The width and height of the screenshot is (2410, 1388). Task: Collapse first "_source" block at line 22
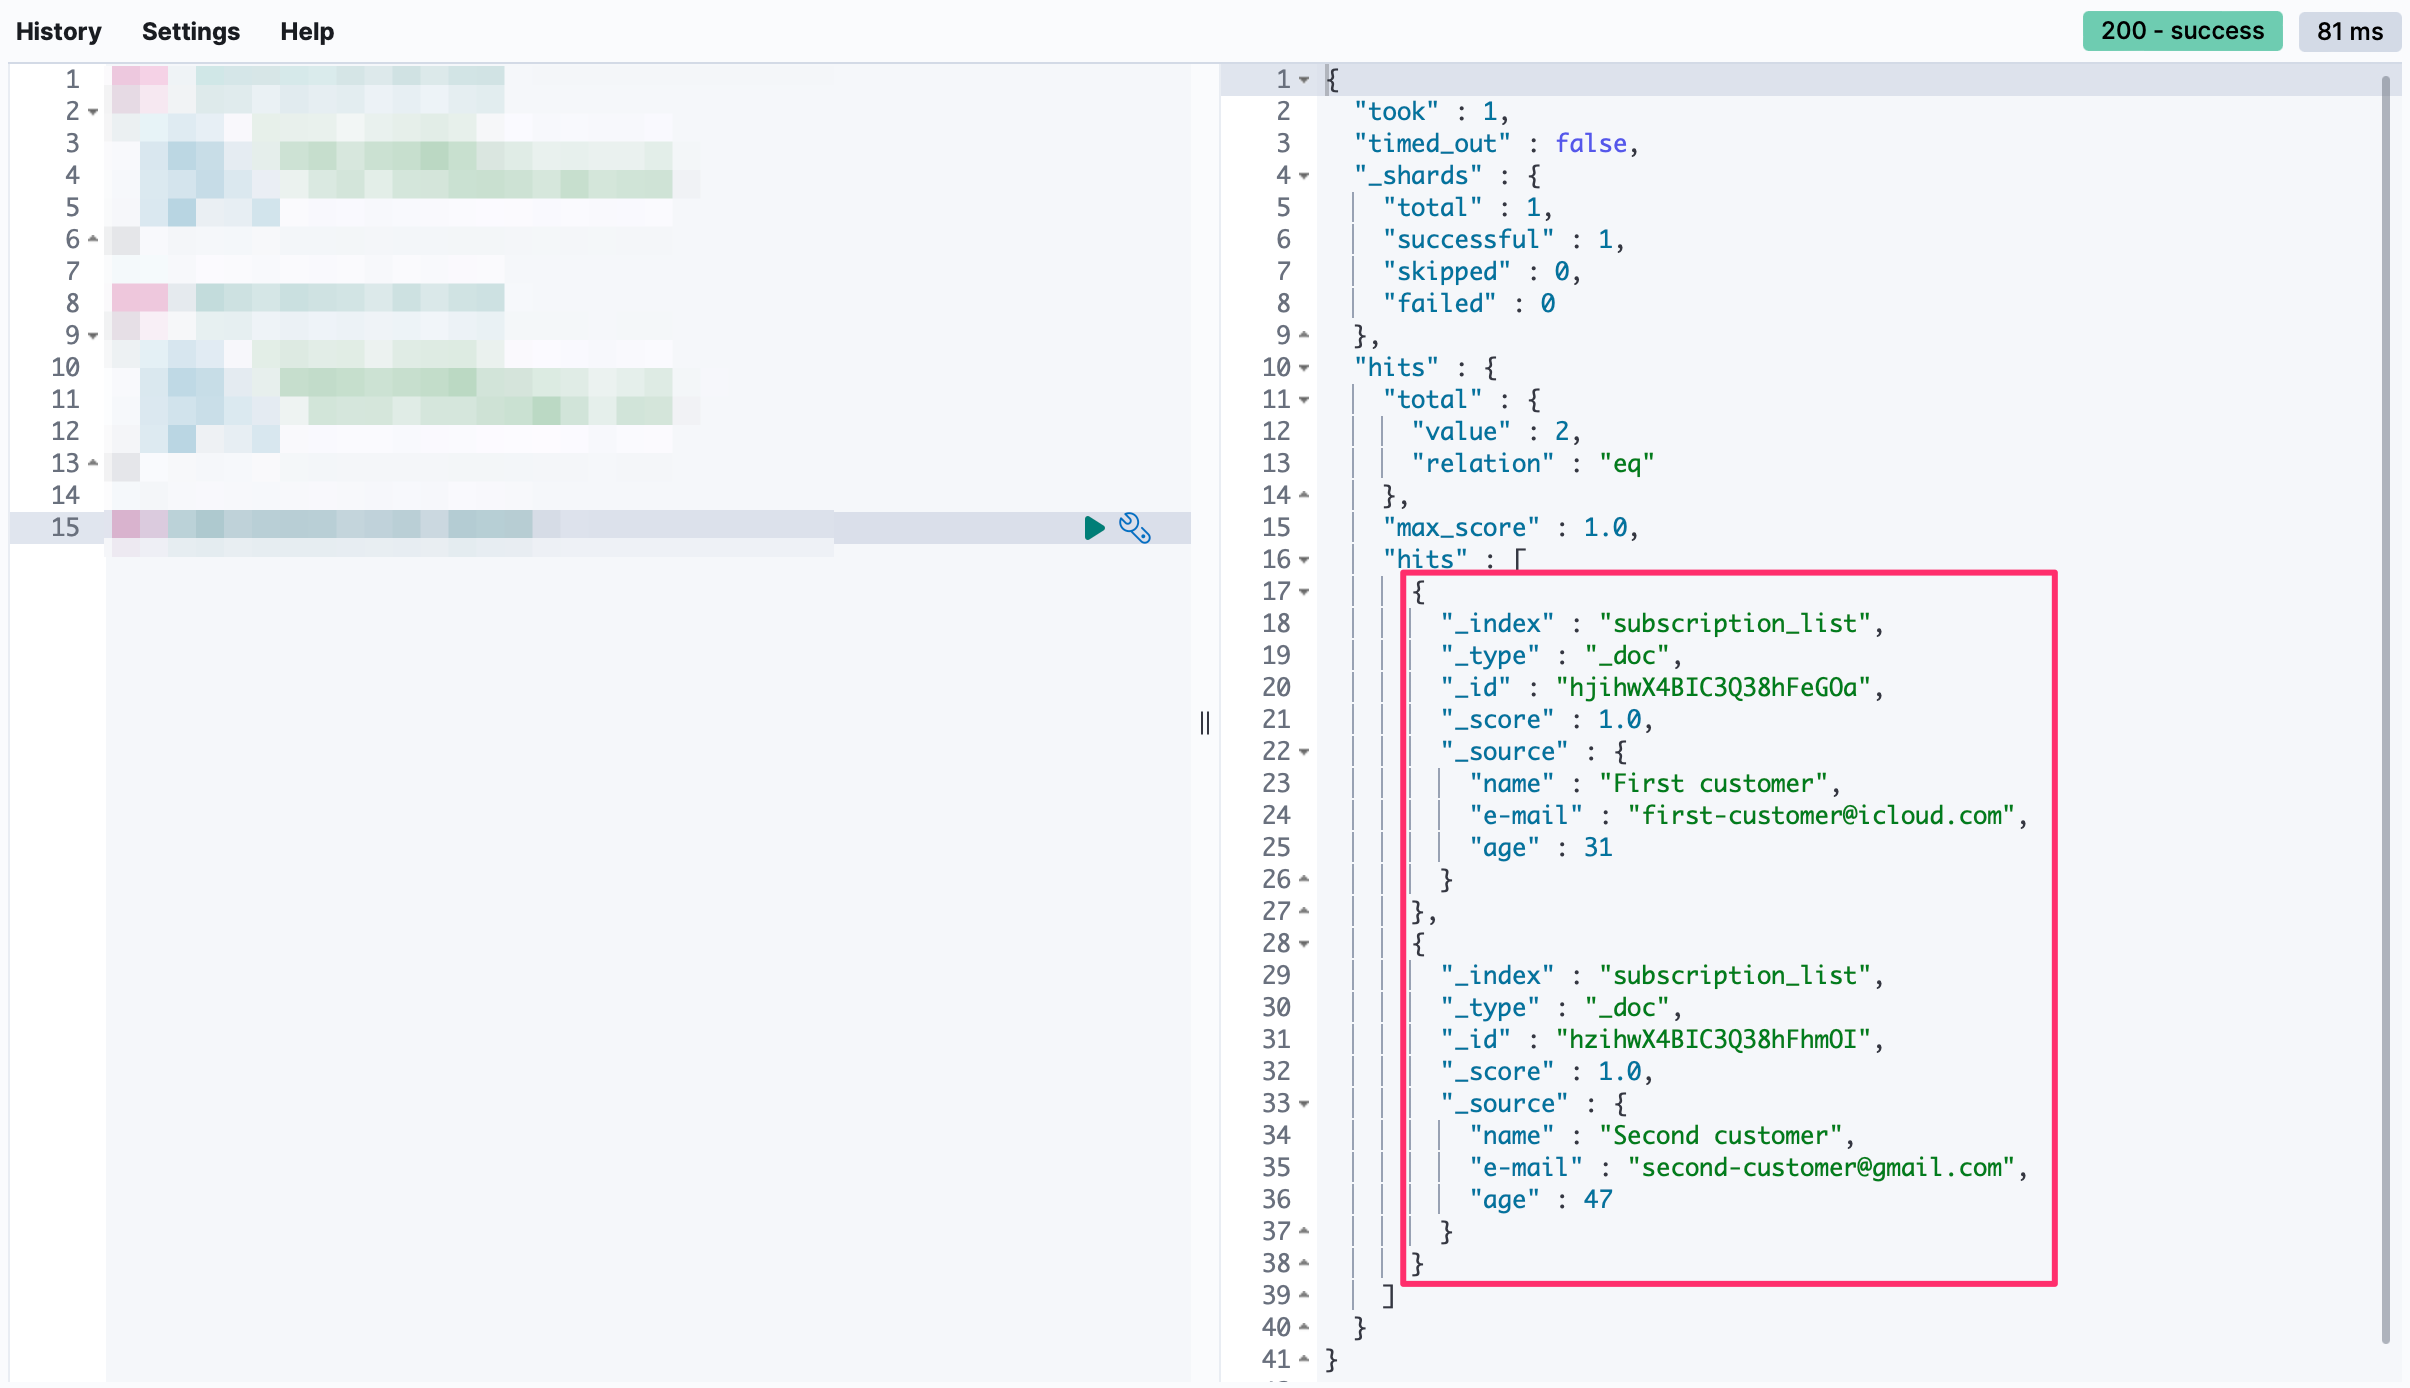point(1304,752)
